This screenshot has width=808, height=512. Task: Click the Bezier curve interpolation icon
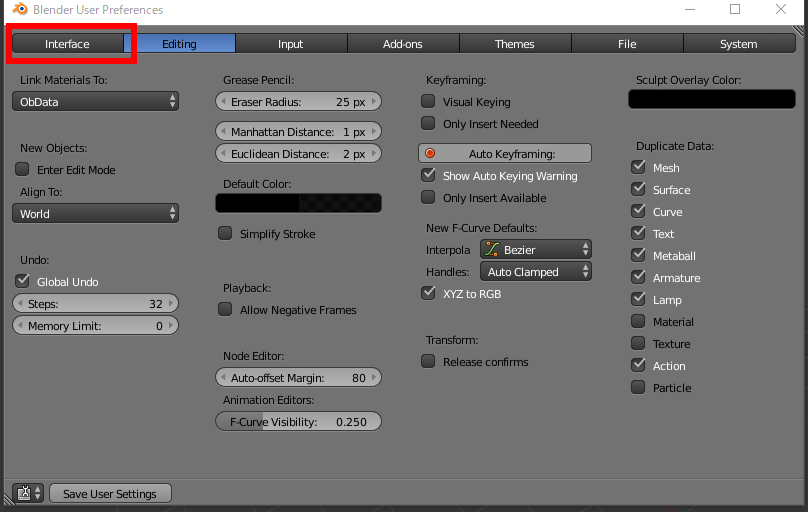(x=492, y=250)
